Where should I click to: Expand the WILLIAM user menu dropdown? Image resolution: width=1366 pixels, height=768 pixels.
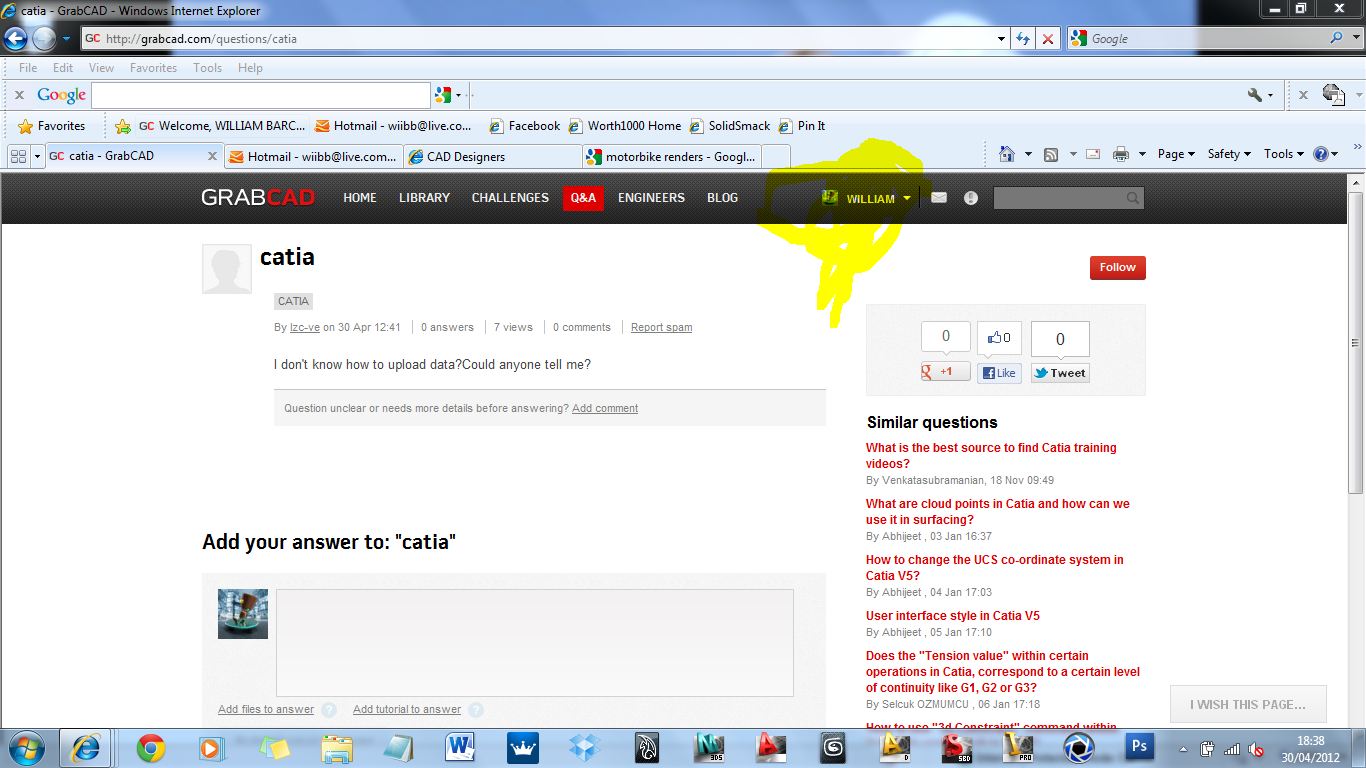click(907, 198)
